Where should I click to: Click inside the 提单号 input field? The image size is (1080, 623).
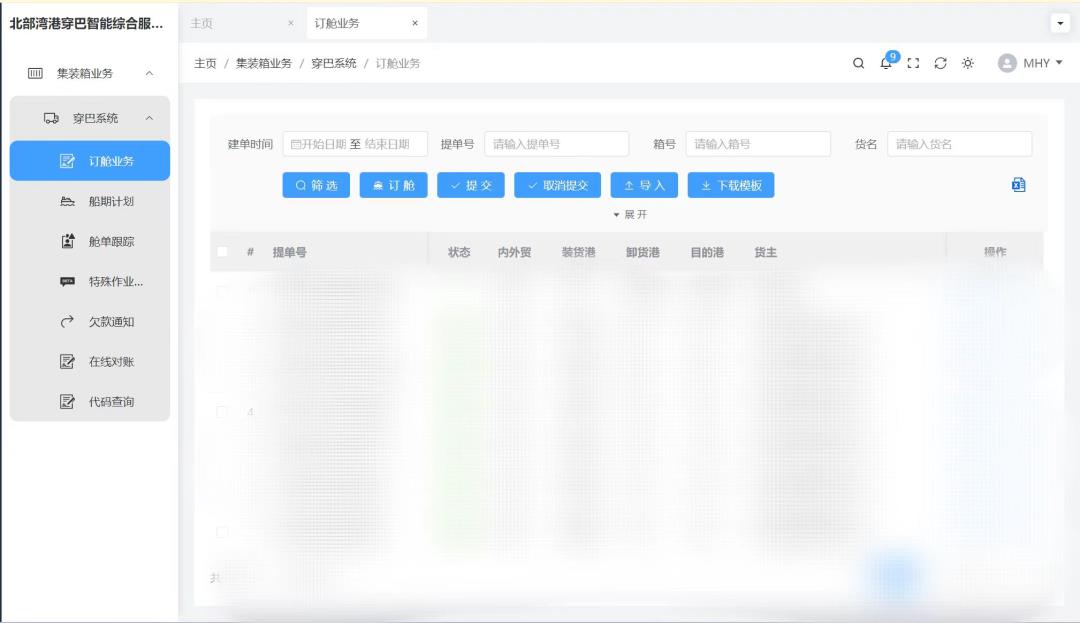tap(556, 143)
